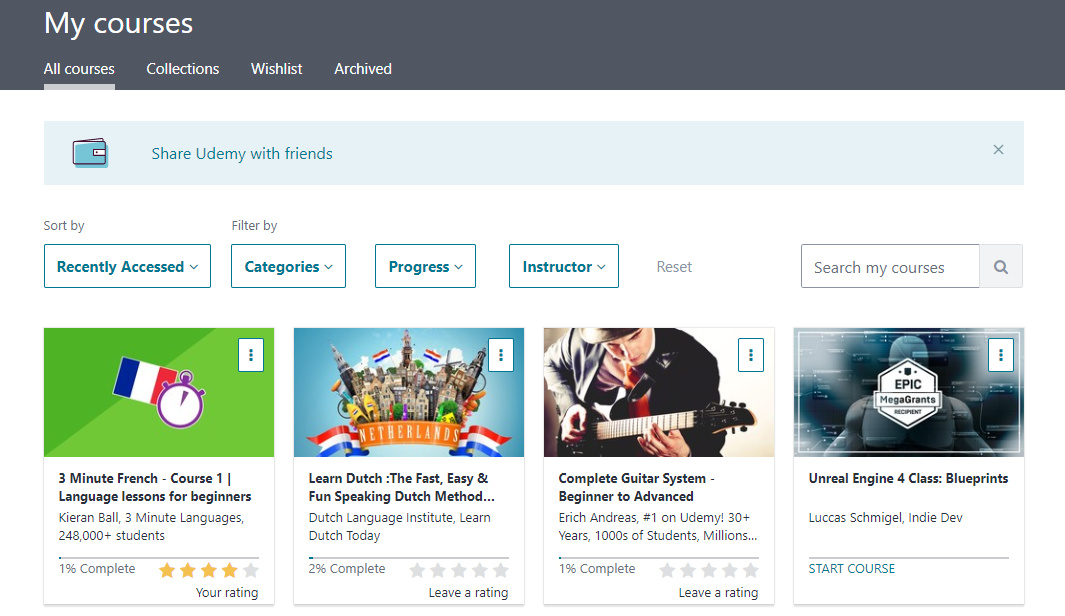Open the Categories filter dropdown
1065x616 pixels.
[x=288, y=267]
